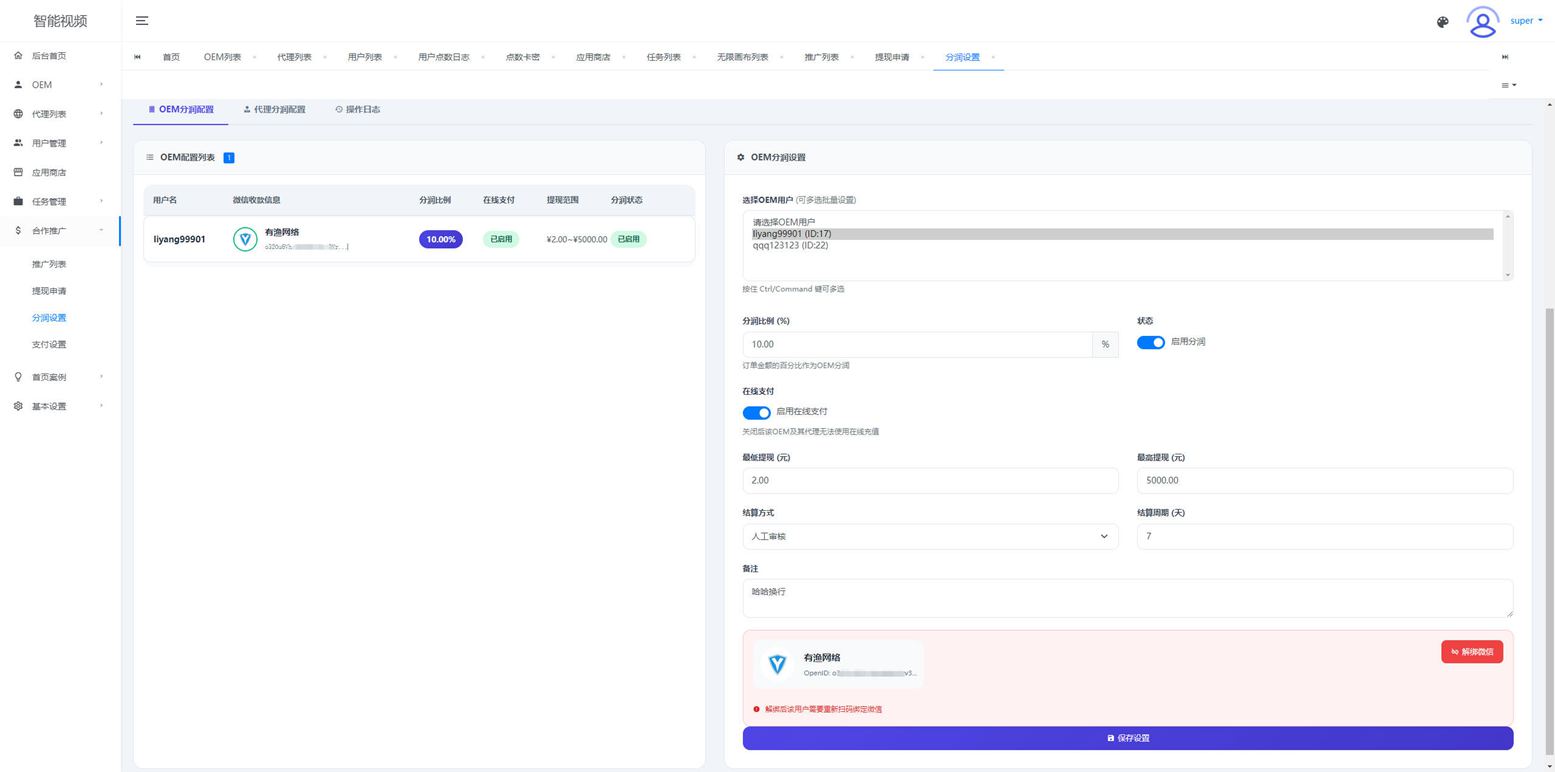
Task: Click the 应用商店 store icon
Action: (x=18, y=172)
